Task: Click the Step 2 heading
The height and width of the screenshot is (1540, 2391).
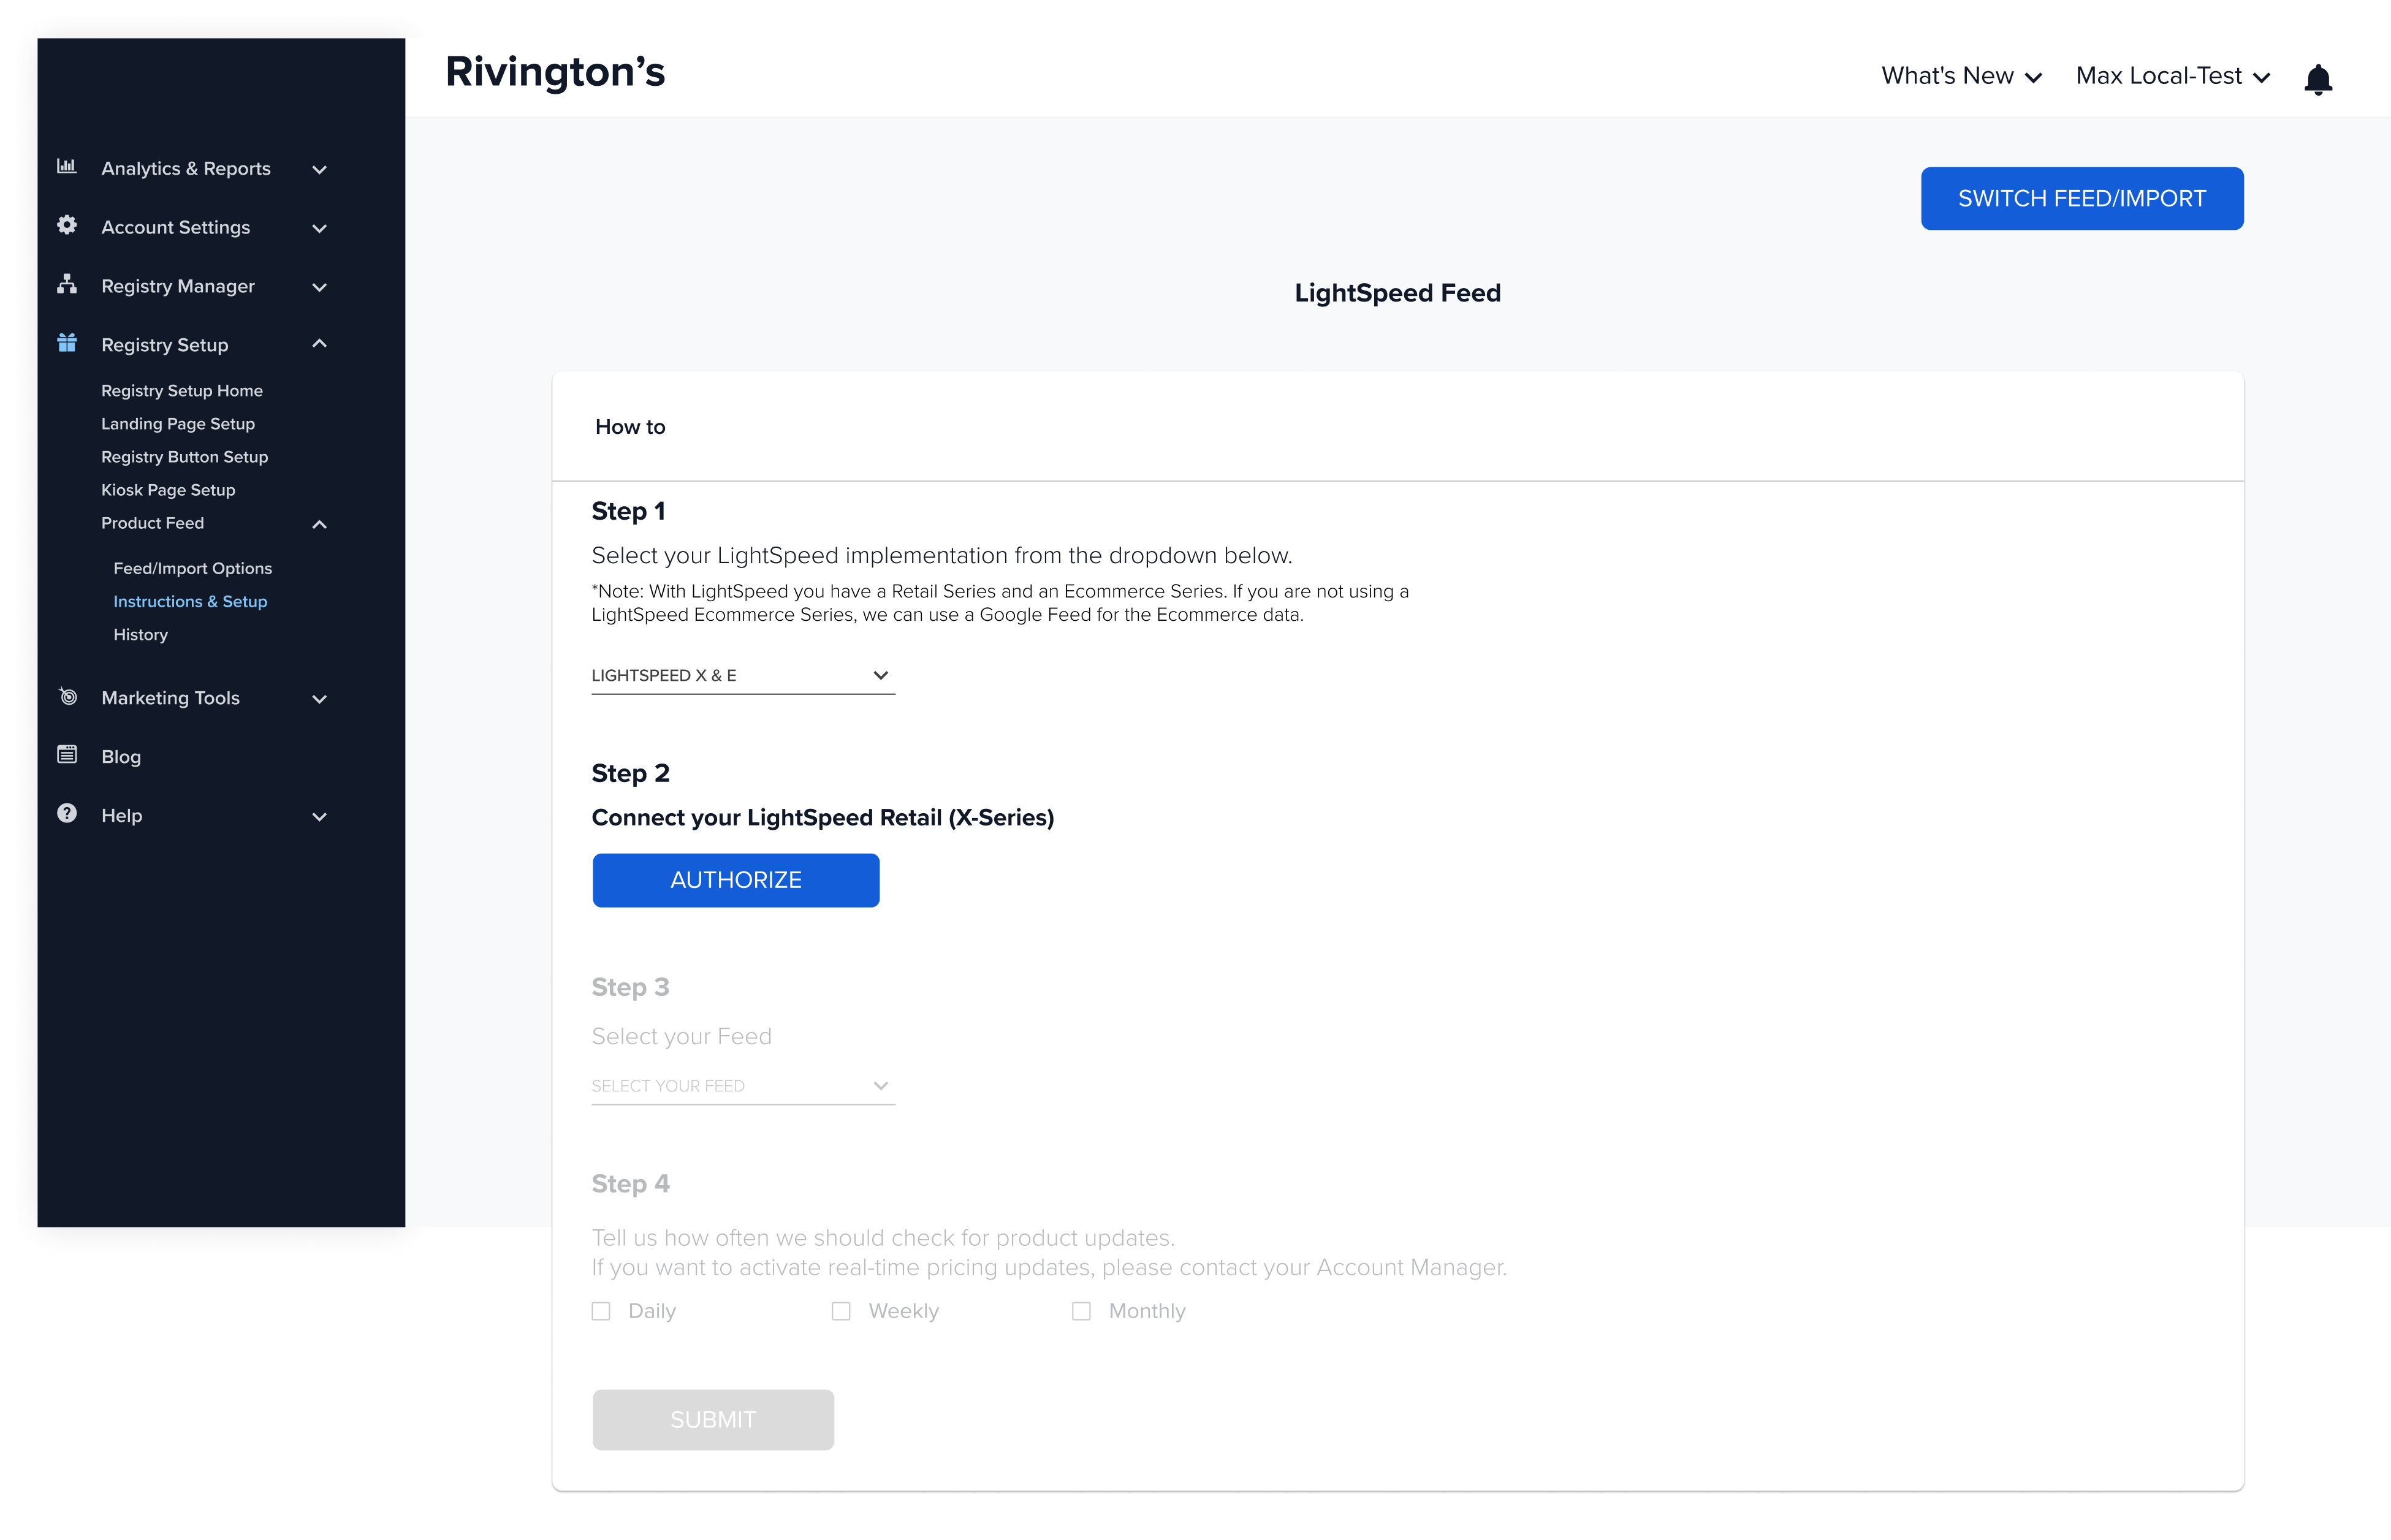Action: click(x=631, y=773)
